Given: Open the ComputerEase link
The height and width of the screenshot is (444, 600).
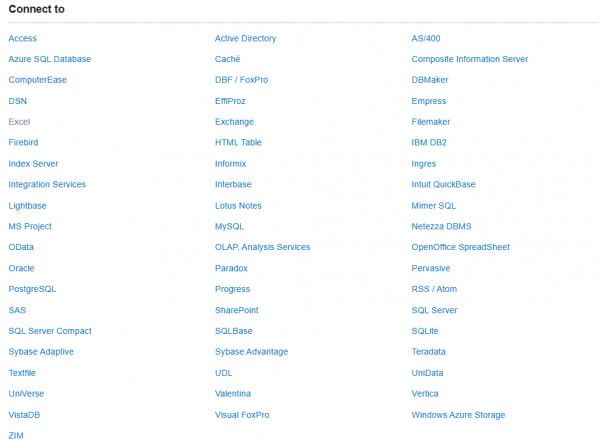Looking at the screenshot, I should (x=38, y=80).
